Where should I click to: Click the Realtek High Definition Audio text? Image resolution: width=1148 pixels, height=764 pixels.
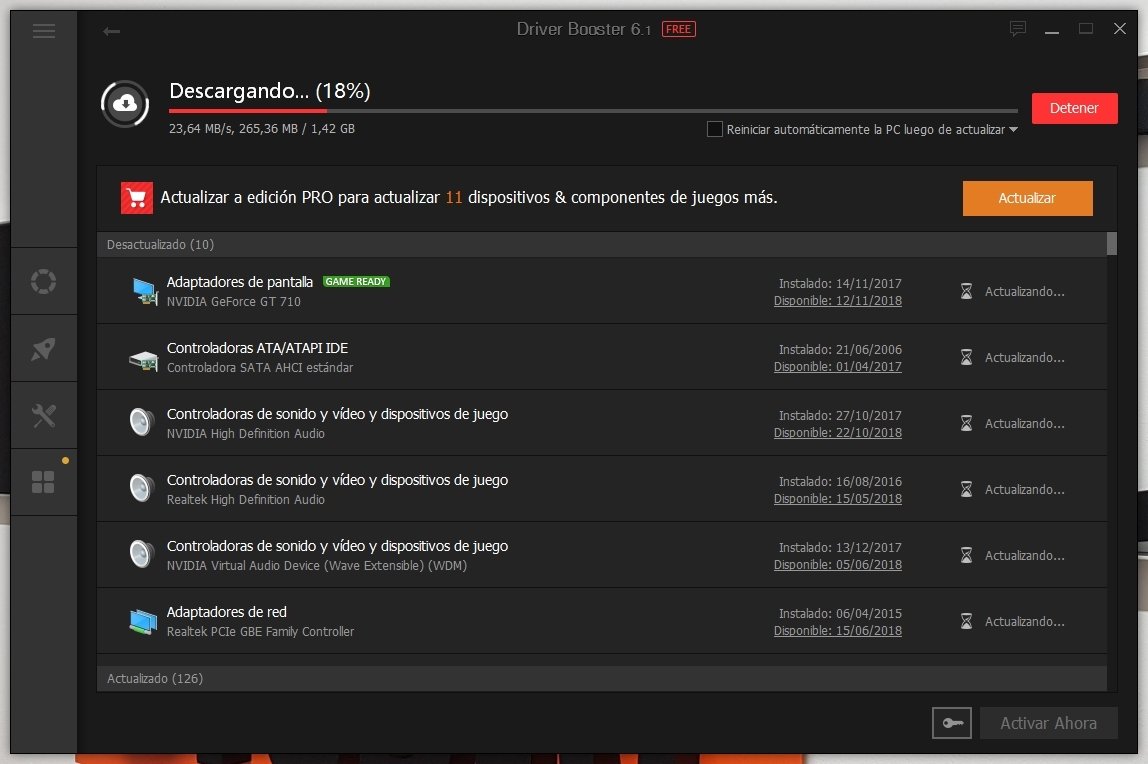(x=245, y=499)
